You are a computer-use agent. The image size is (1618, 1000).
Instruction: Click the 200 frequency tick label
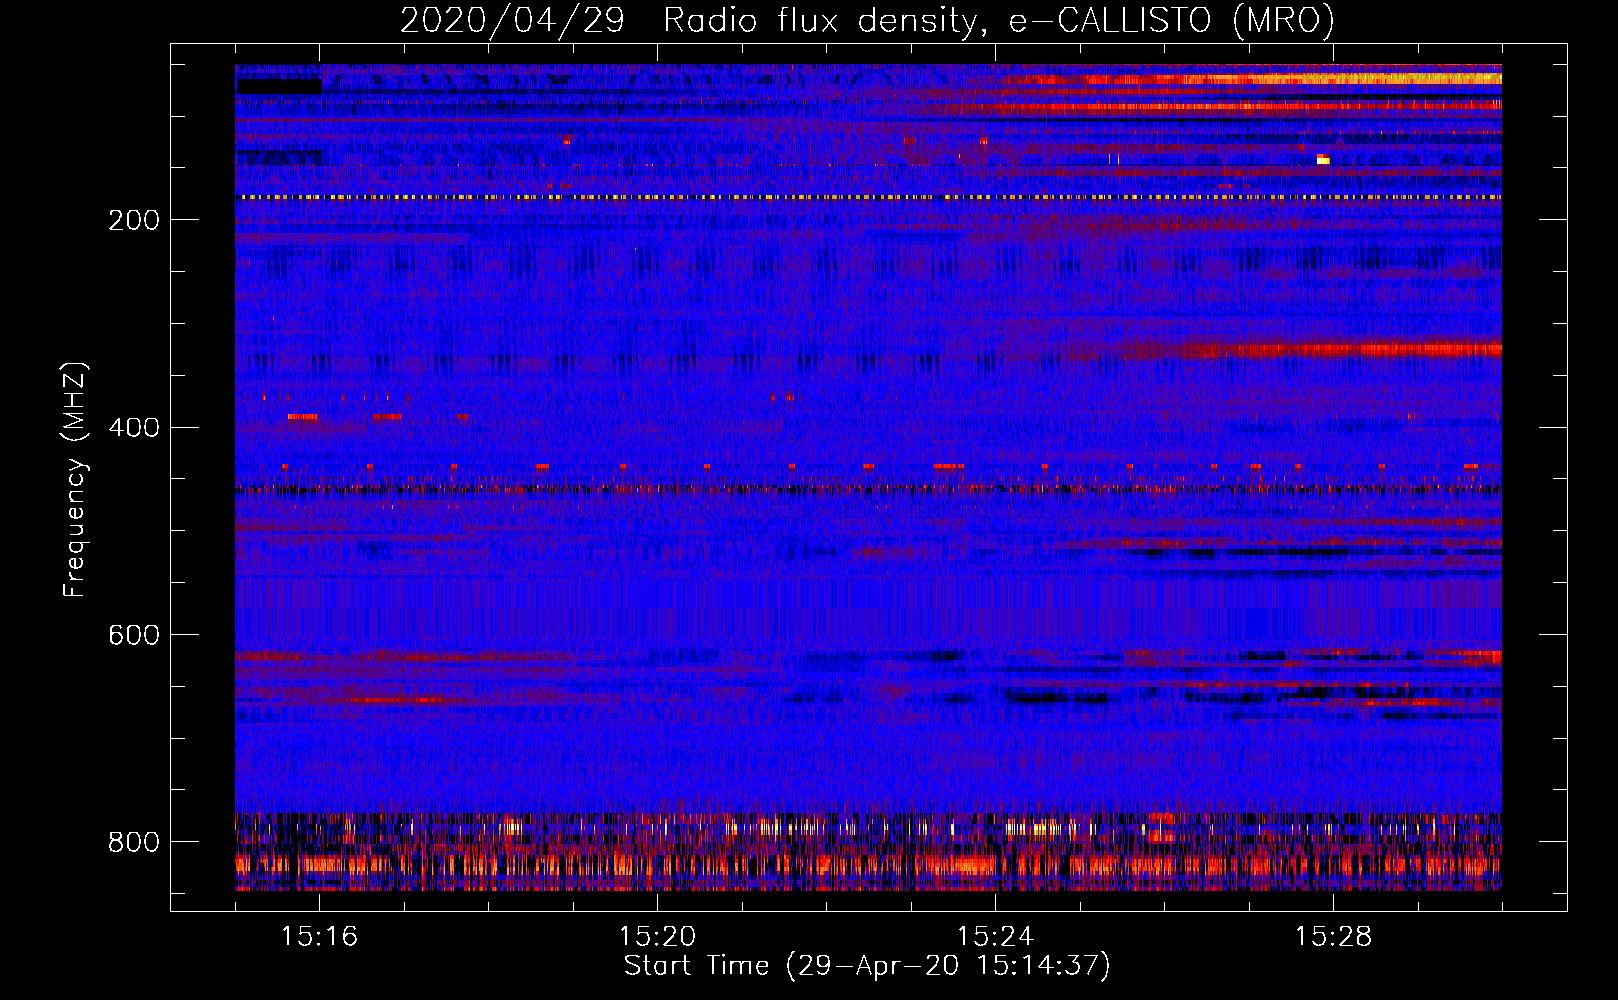[134, 220]
